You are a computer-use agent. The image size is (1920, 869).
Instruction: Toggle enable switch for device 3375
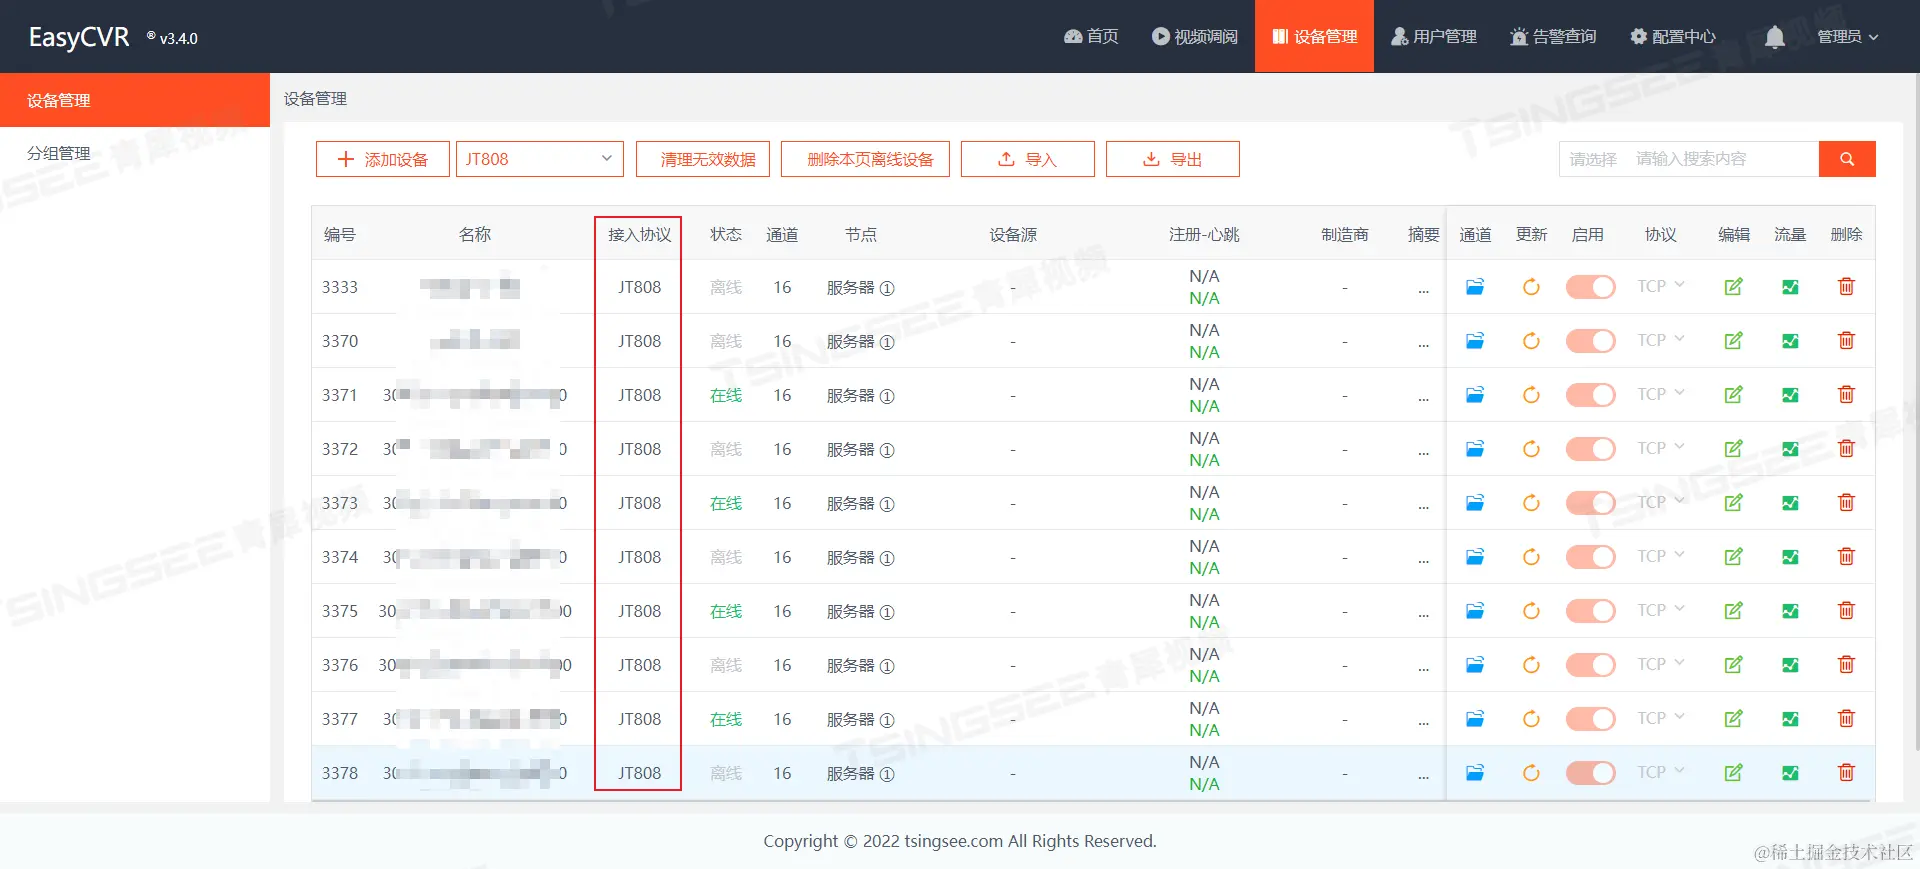point(1590,611)
